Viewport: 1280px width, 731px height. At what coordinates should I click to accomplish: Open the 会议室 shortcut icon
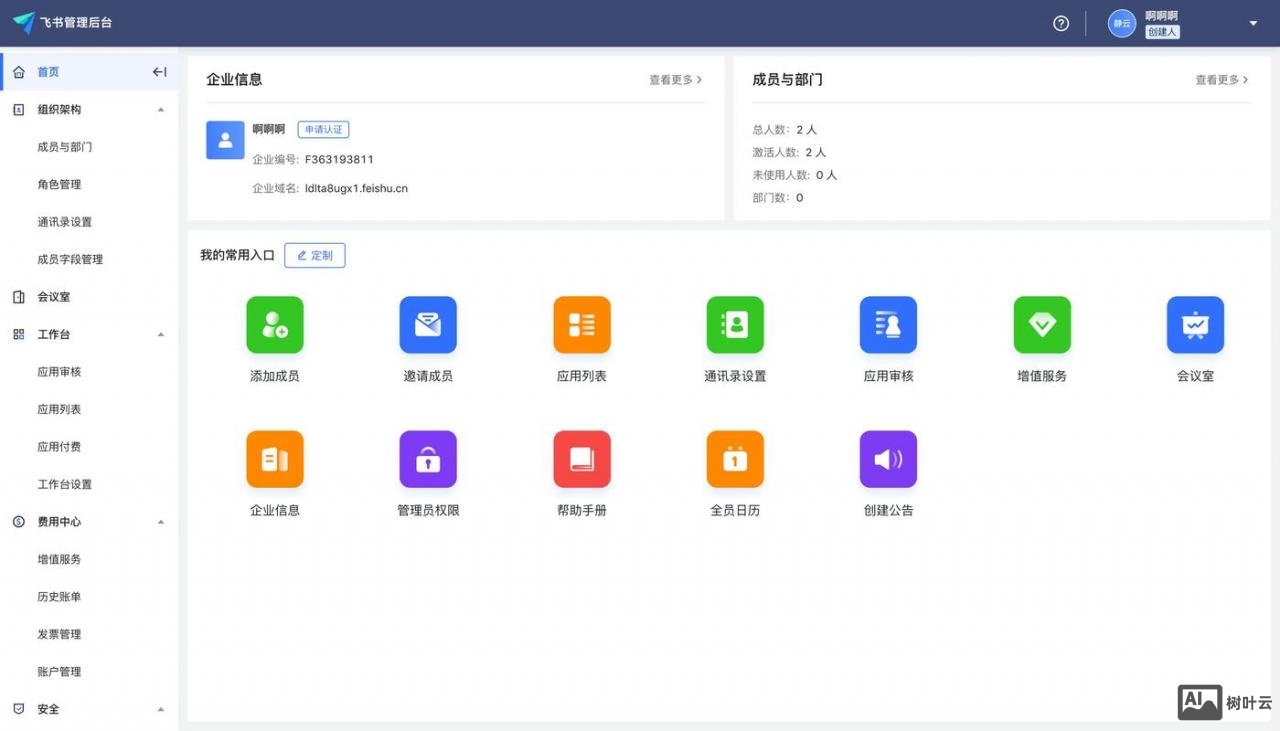[x=1194, y=324]
